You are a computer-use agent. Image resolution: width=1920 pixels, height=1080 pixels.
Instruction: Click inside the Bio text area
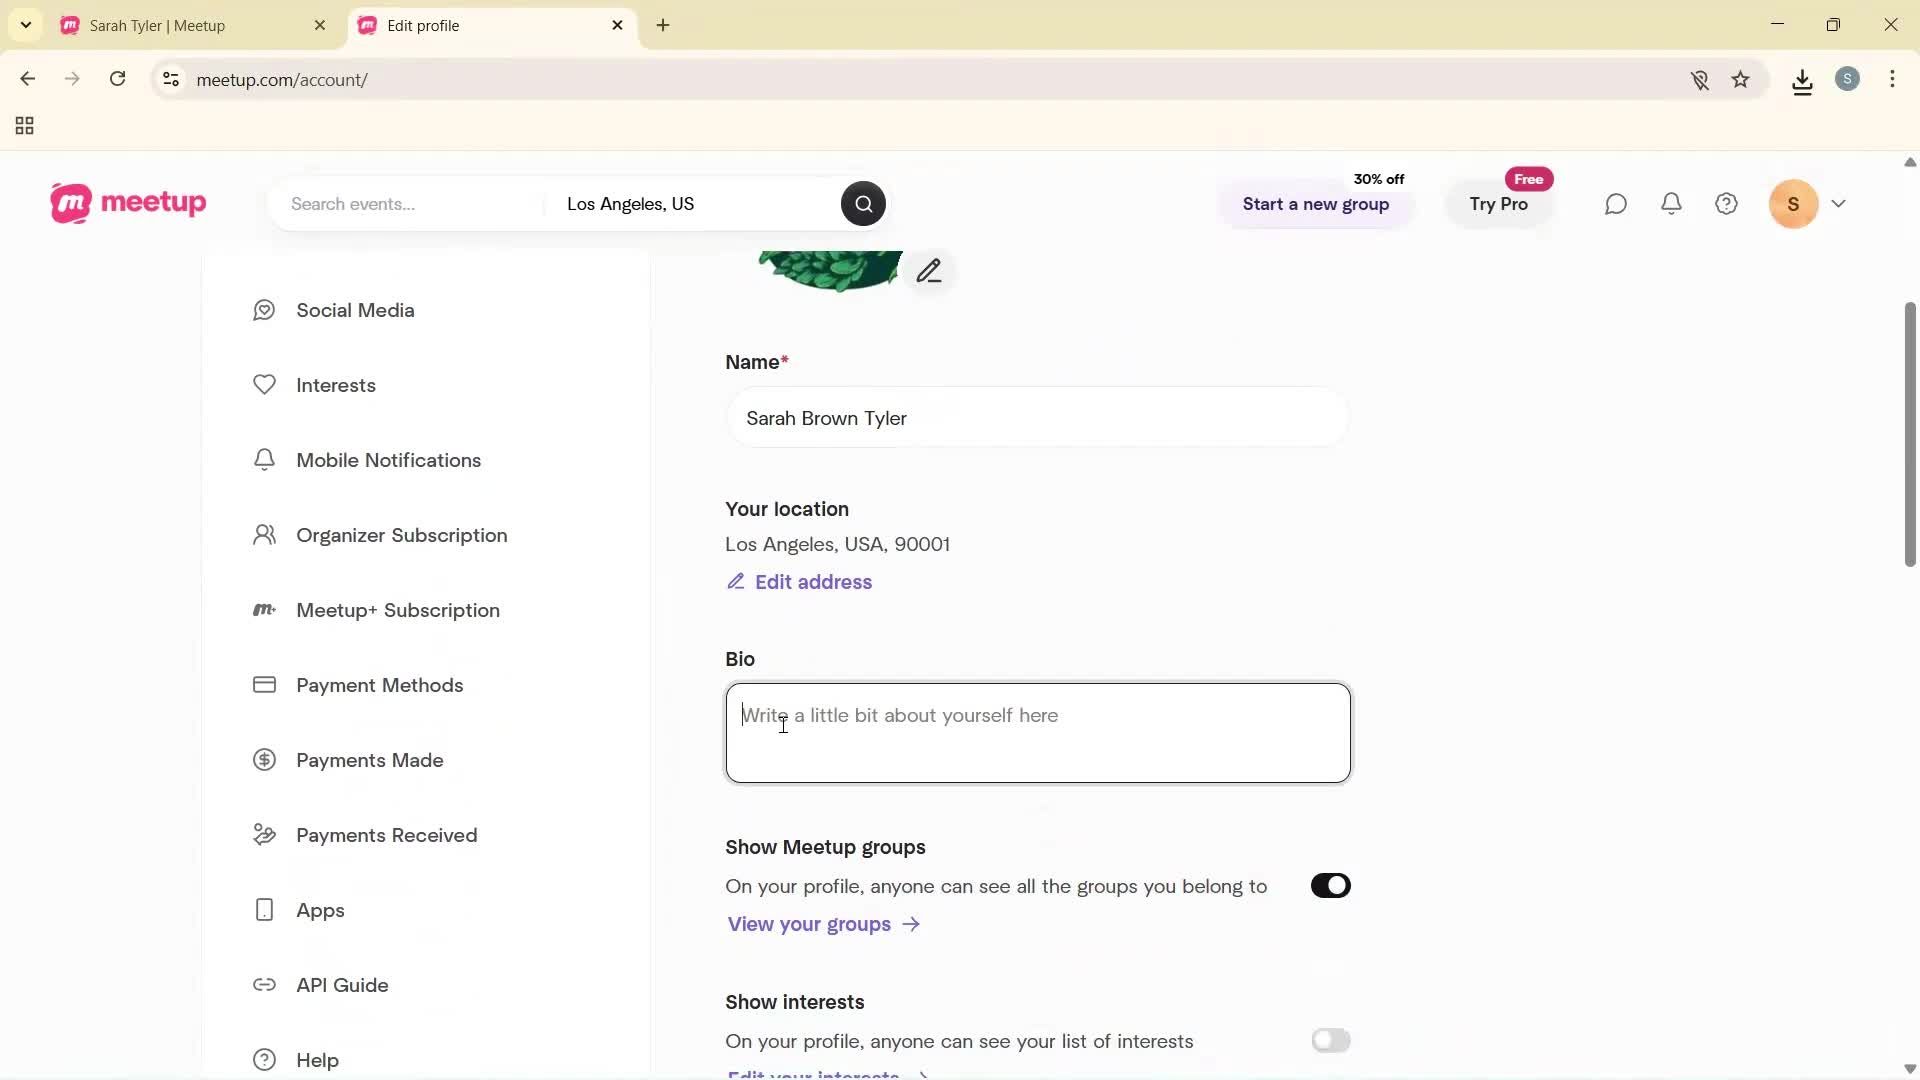tap(1037, 732)
